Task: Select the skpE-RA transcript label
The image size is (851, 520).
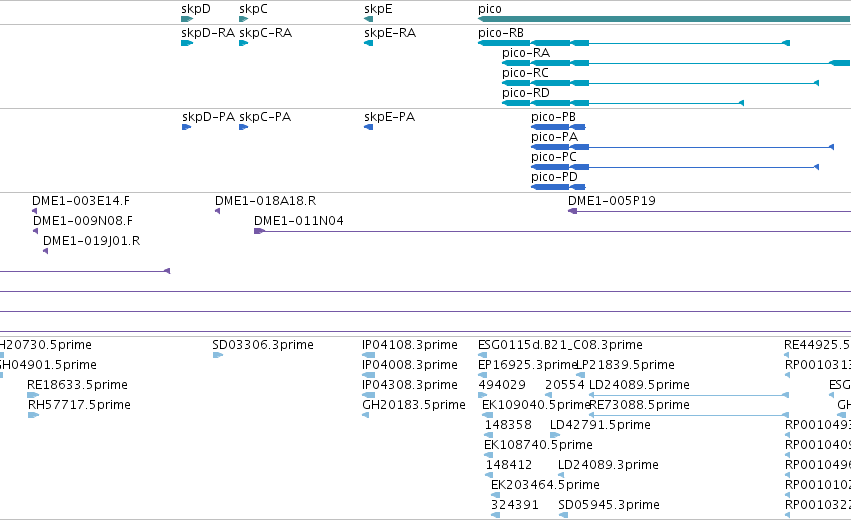Action: pyautogui.click(x=390, y=33)
